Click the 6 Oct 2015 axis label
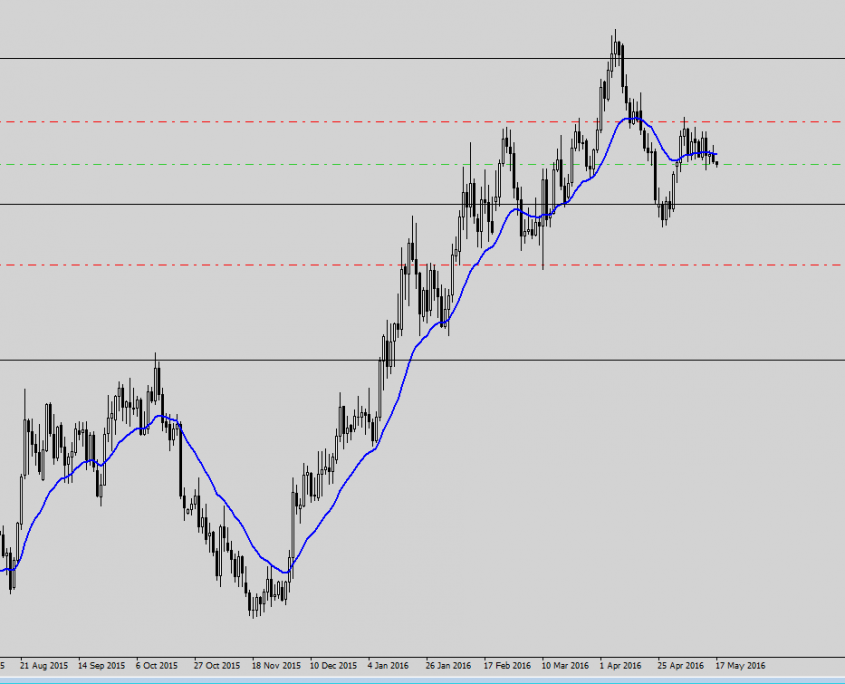 click(157, 664)
